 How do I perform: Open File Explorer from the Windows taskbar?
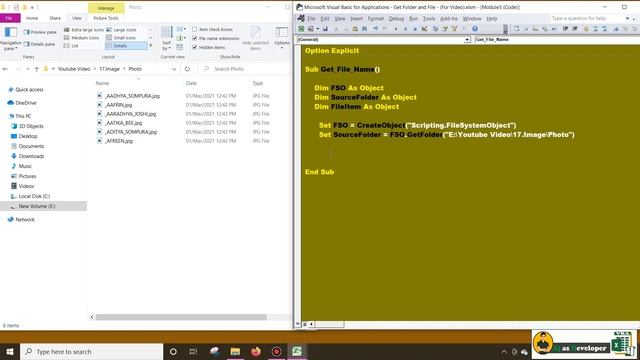coord(235,351)
